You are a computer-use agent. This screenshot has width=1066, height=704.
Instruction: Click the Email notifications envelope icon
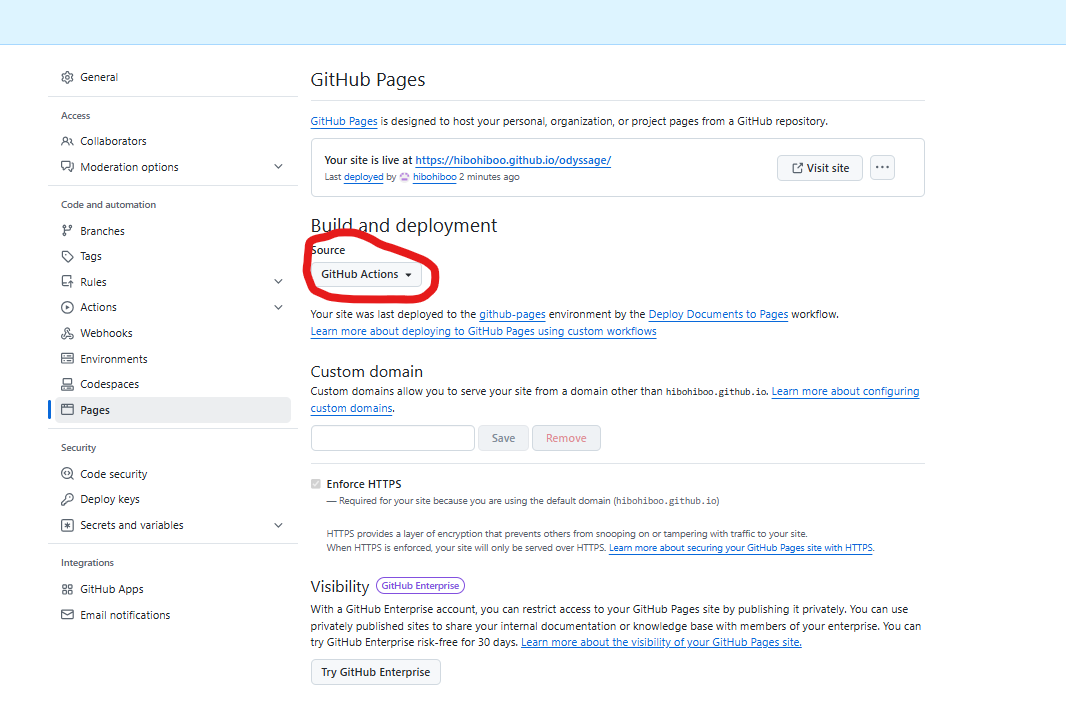pyautogui.click(x=67, y=615)
